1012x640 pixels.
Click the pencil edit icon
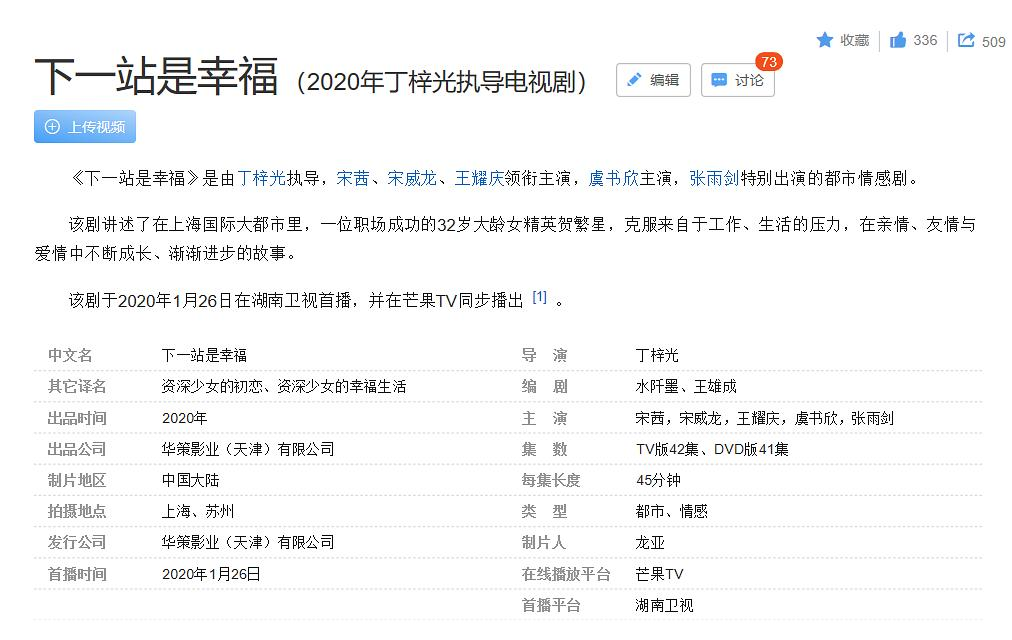click(634, 80)
